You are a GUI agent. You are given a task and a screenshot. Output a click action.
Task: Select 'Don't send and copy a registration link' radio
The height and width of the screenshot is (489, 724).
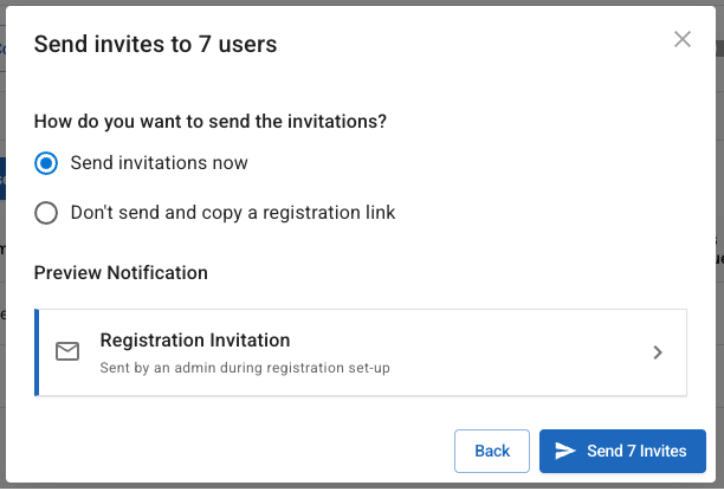click(x=46, y=213)
